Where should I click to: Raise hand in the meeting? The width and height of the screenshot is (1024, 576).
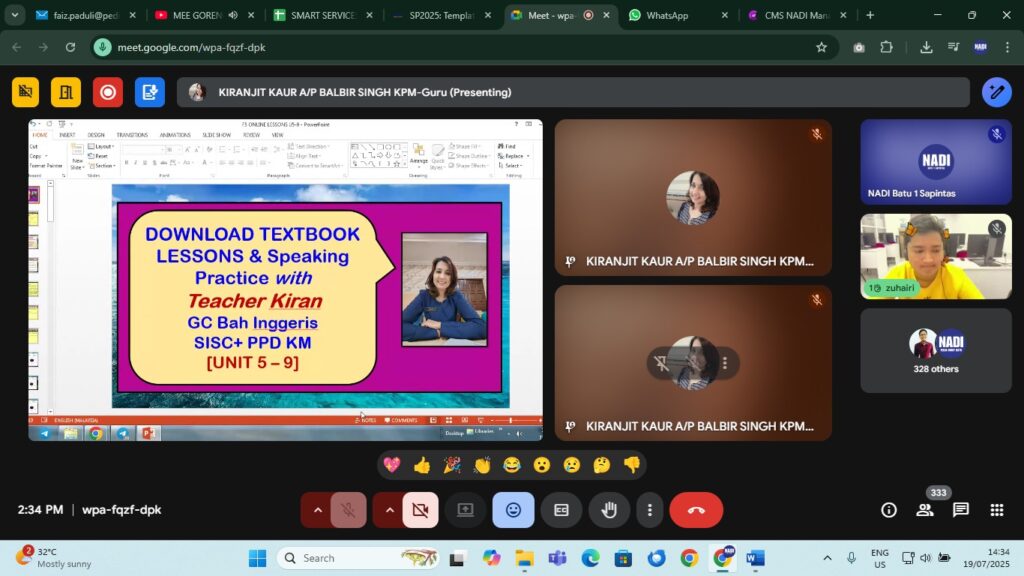coord(608,510)
